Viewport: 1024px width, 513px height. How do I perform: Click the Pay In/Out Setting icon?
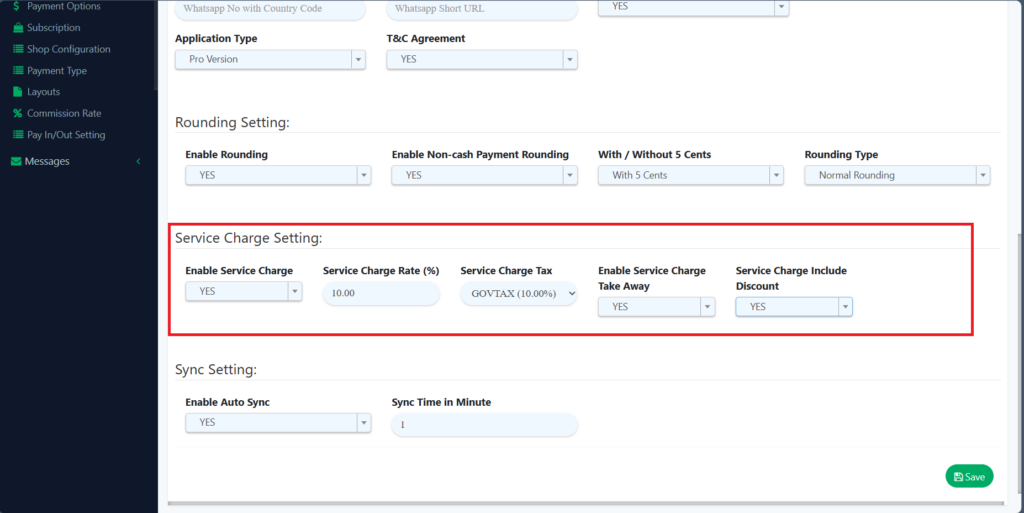(x=18, y=135)
